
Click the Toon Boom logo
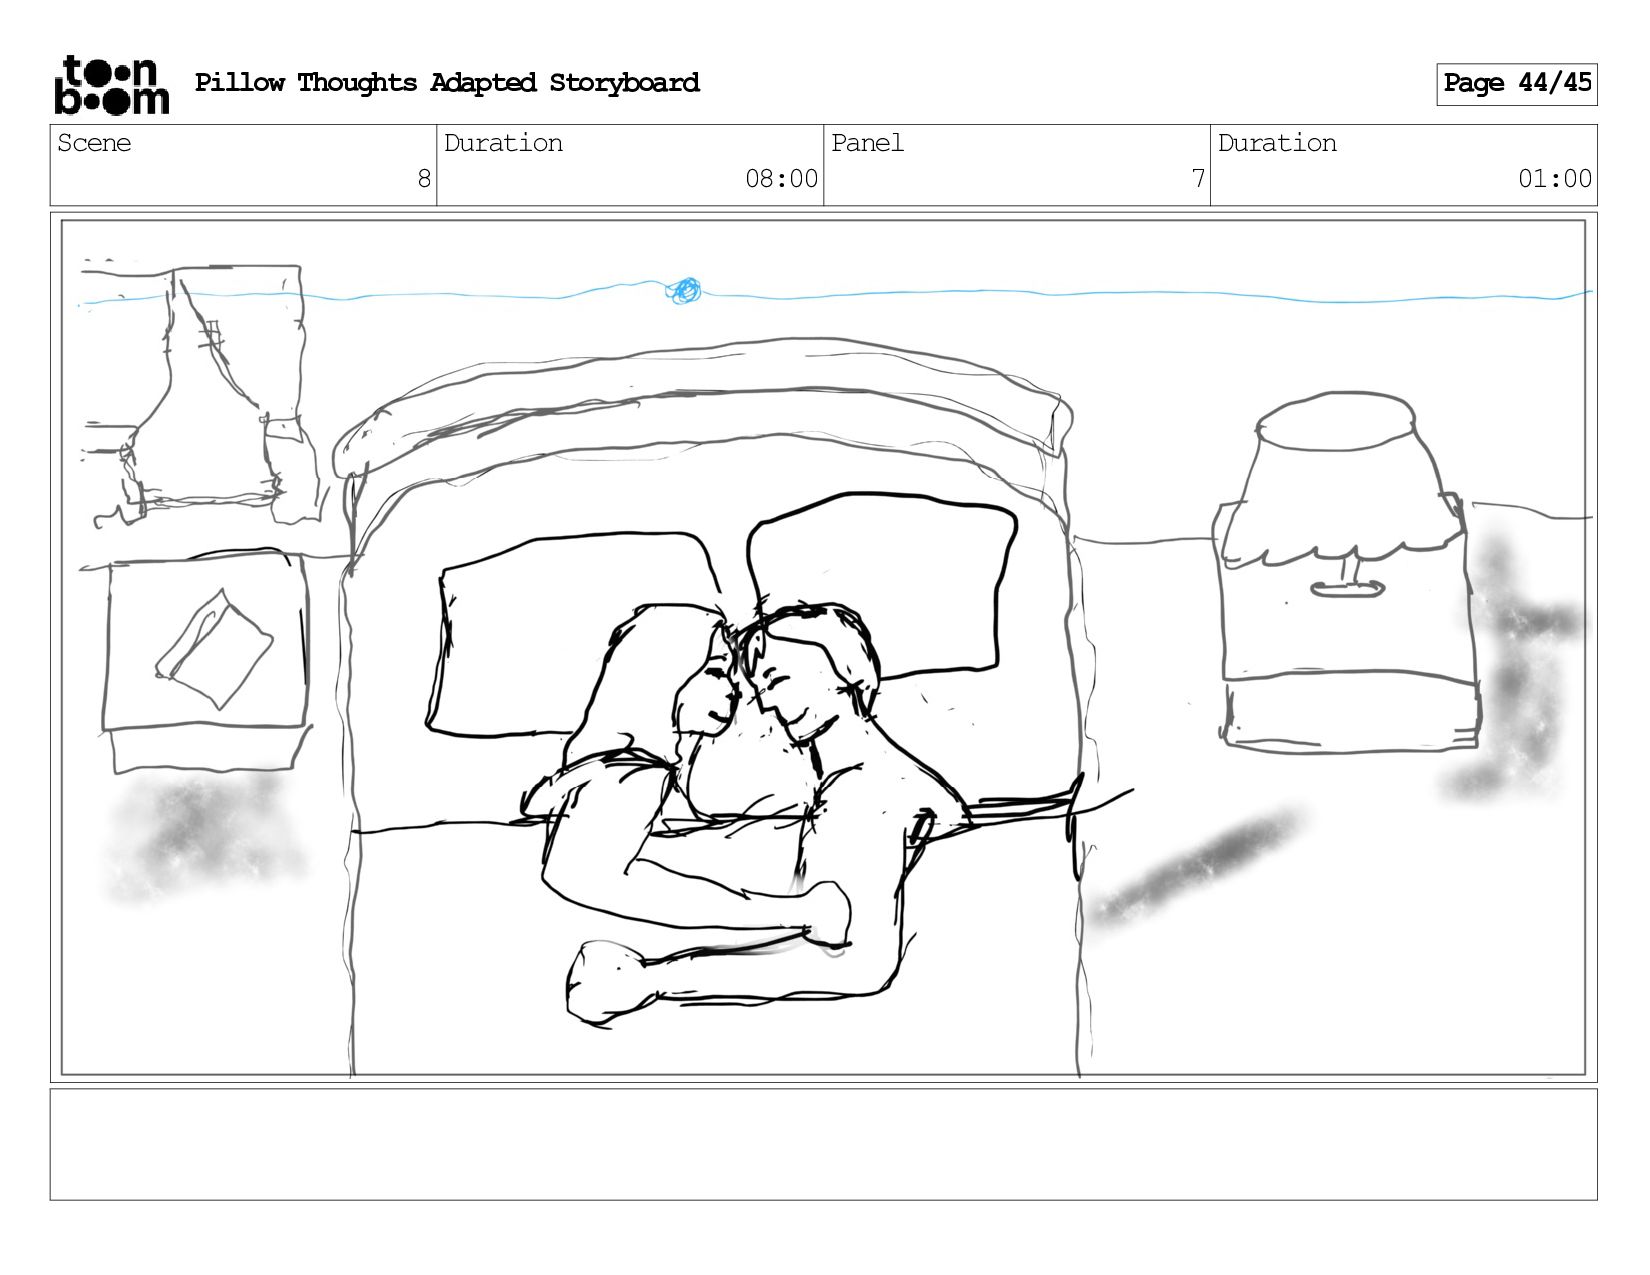tap(111, 85)
